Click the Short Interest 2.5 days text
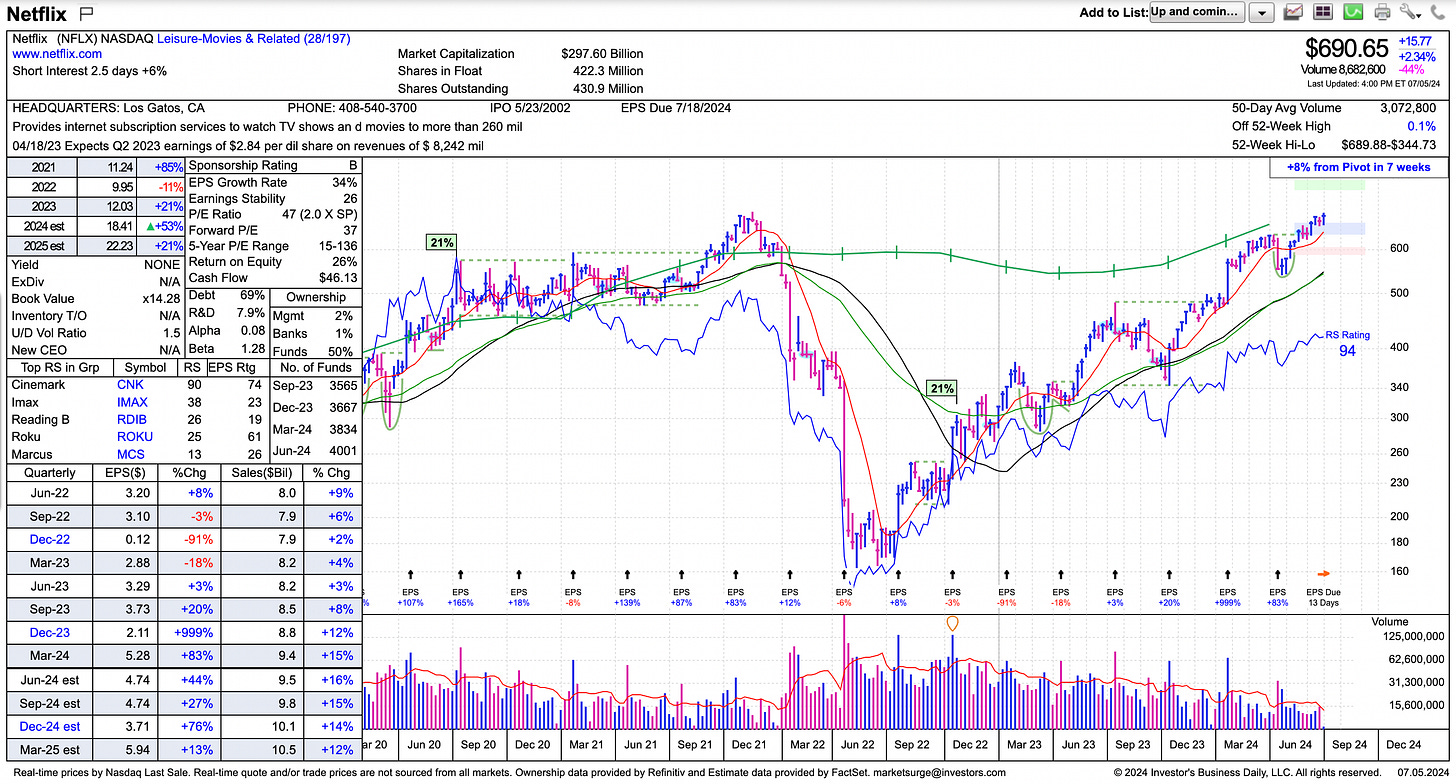The height and width of the screenshot is (784, 1456). [90, 71]
